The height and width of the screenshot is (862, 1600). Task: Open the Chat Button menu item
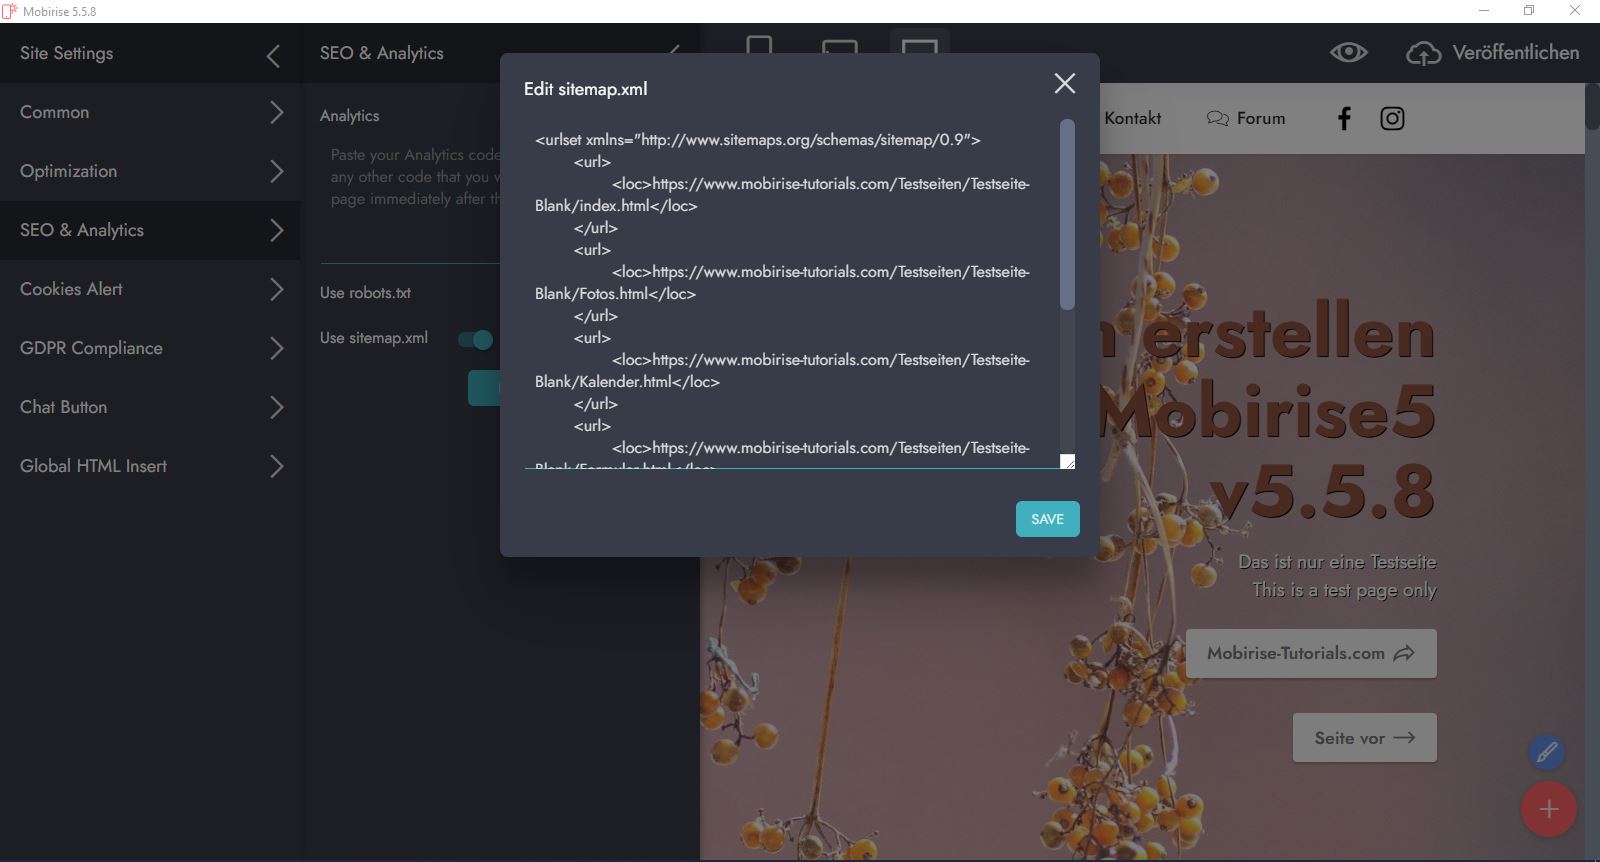(x=150, y=408)
